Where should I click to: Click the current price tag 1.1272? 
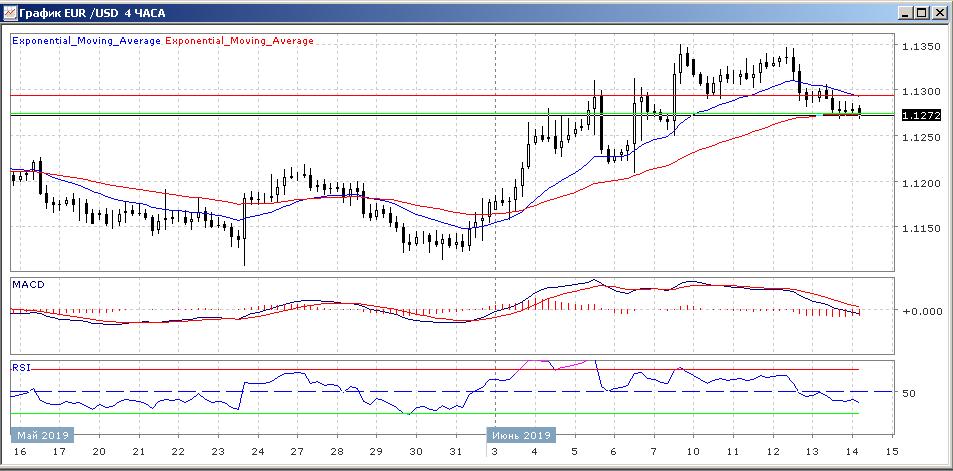[921, 115]
